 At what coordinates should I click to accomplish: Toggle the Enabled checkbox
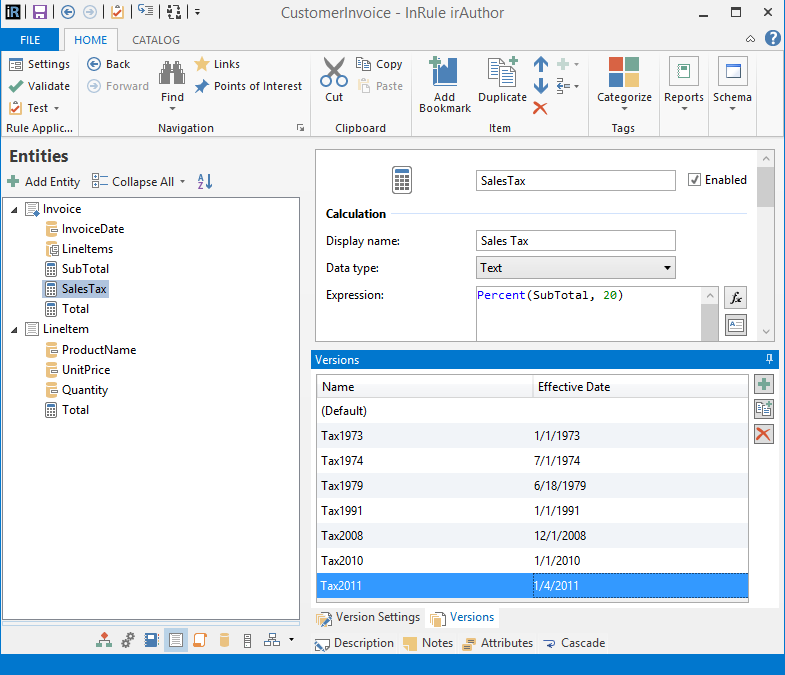click(x=695, y=180)
